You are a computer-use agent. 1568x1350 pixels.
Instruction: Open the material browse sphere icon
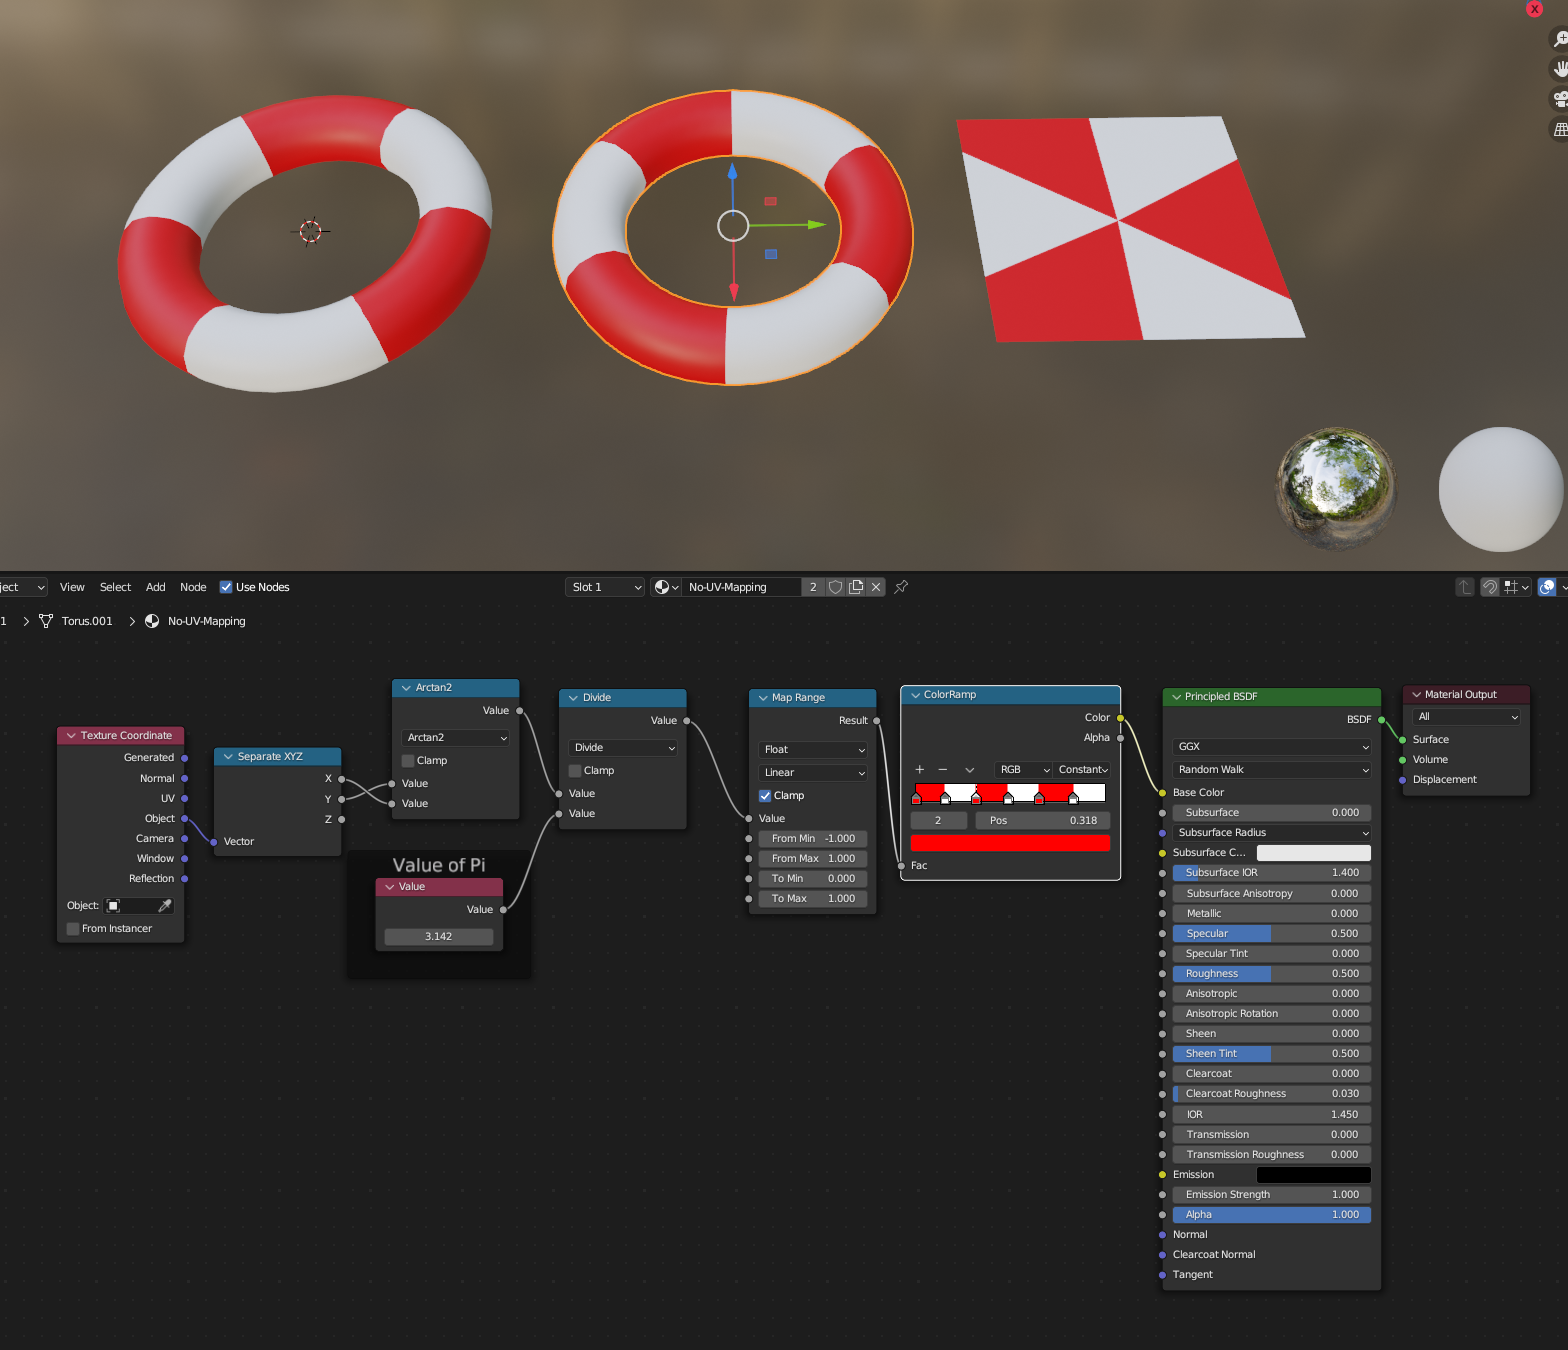666,587
